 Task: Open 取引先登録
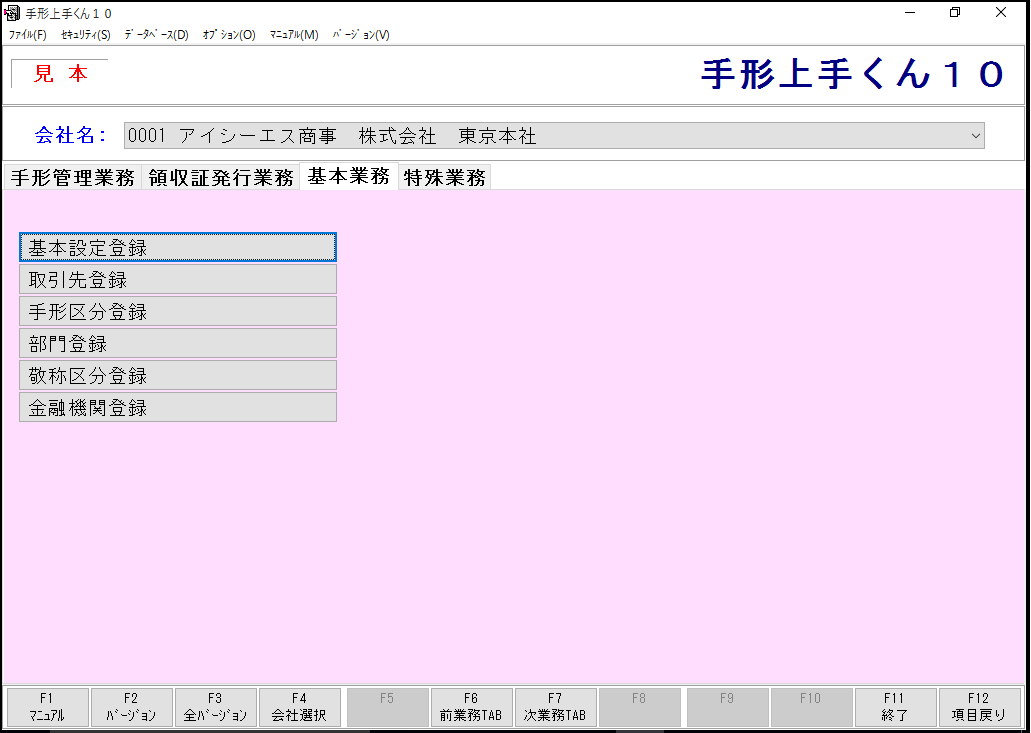click(x=178, y=279)
